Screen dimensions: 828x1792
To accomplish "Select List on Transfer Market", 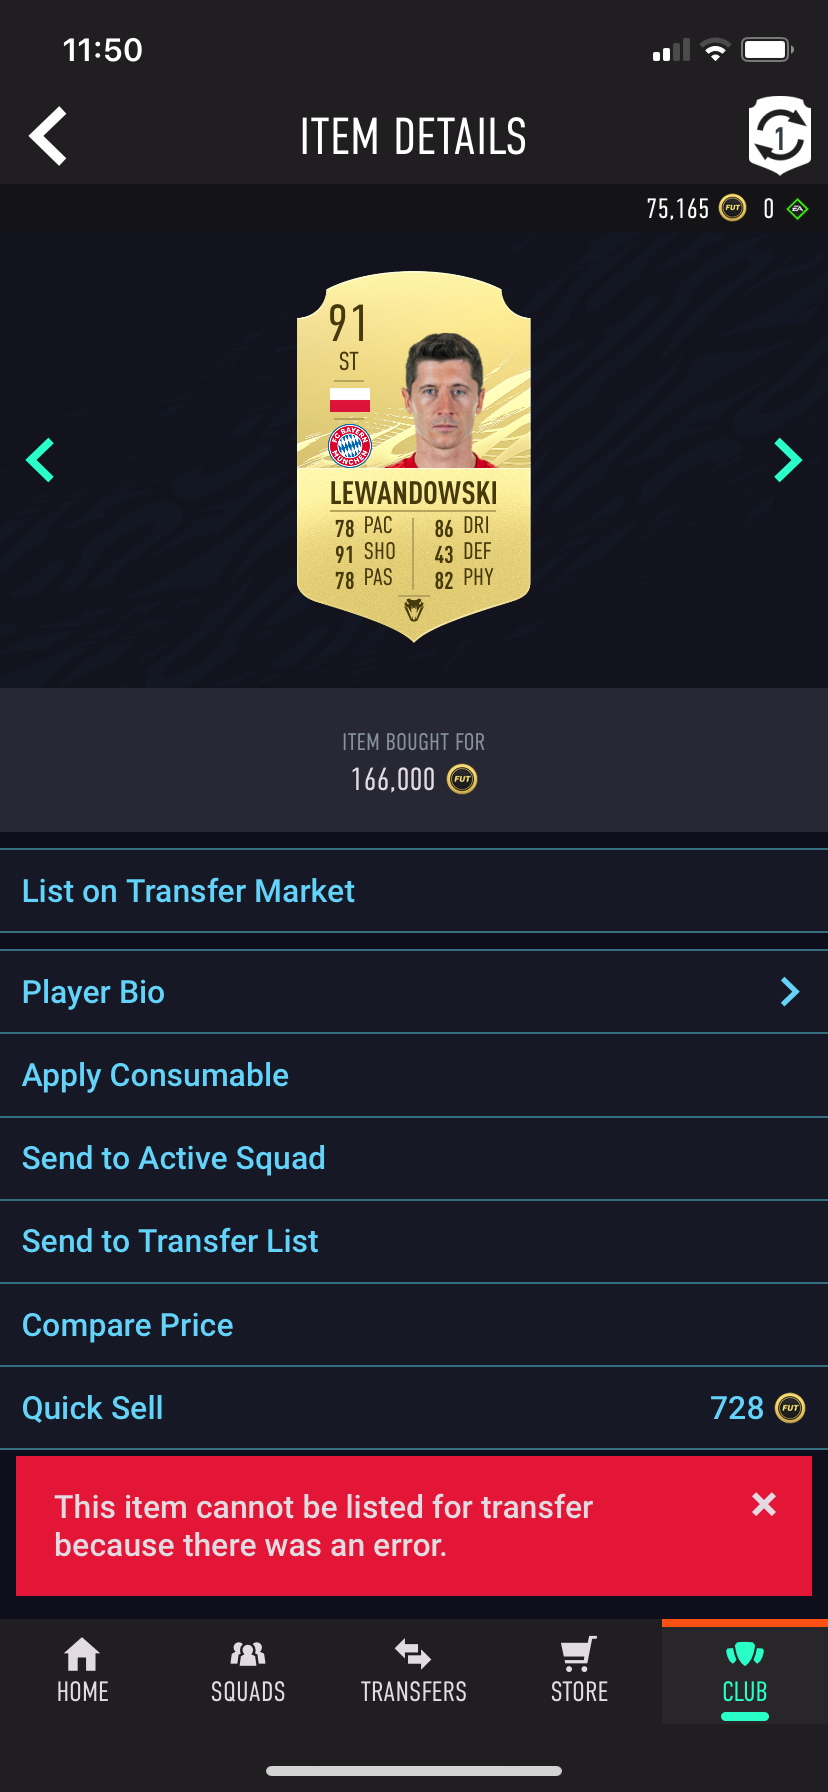I will pyautogui.click(x=414, y=891).
